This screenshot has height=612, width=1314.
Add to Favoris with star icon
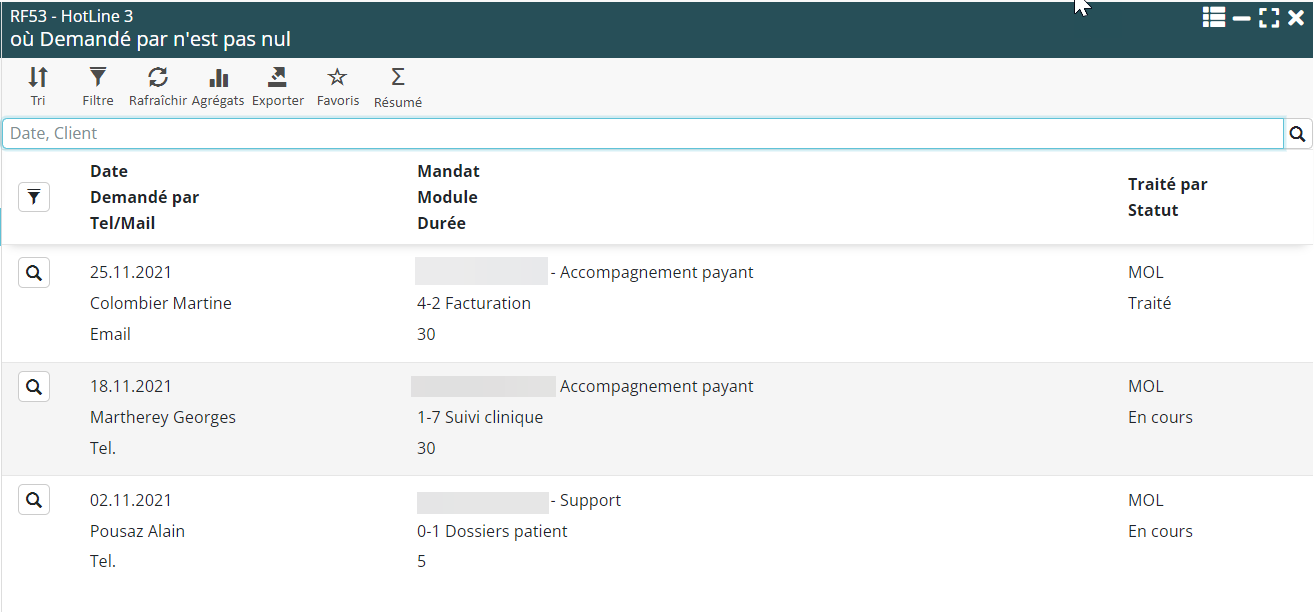tap(338, 78)
